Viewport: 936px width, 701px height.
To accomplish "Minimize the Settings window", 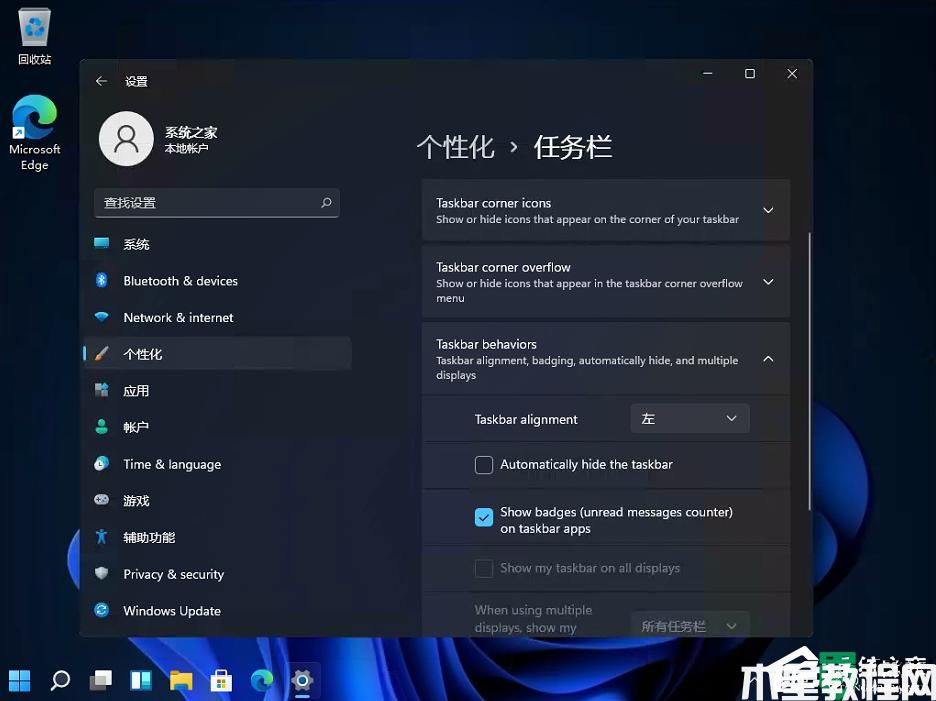I will pos(708,73).
